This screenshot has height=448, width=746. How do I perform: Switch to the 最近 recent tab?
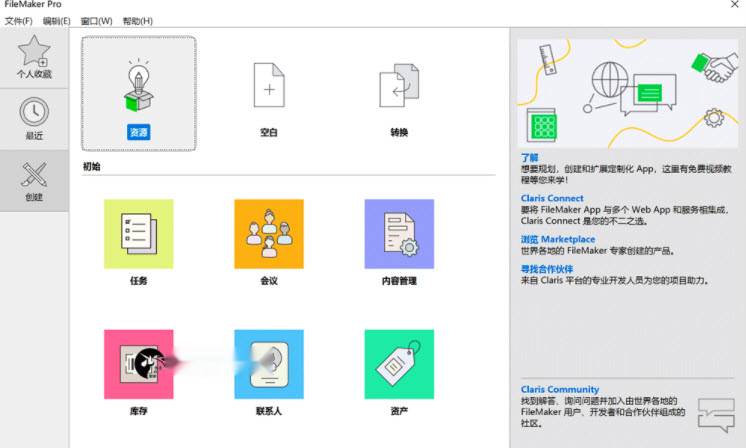34,119
